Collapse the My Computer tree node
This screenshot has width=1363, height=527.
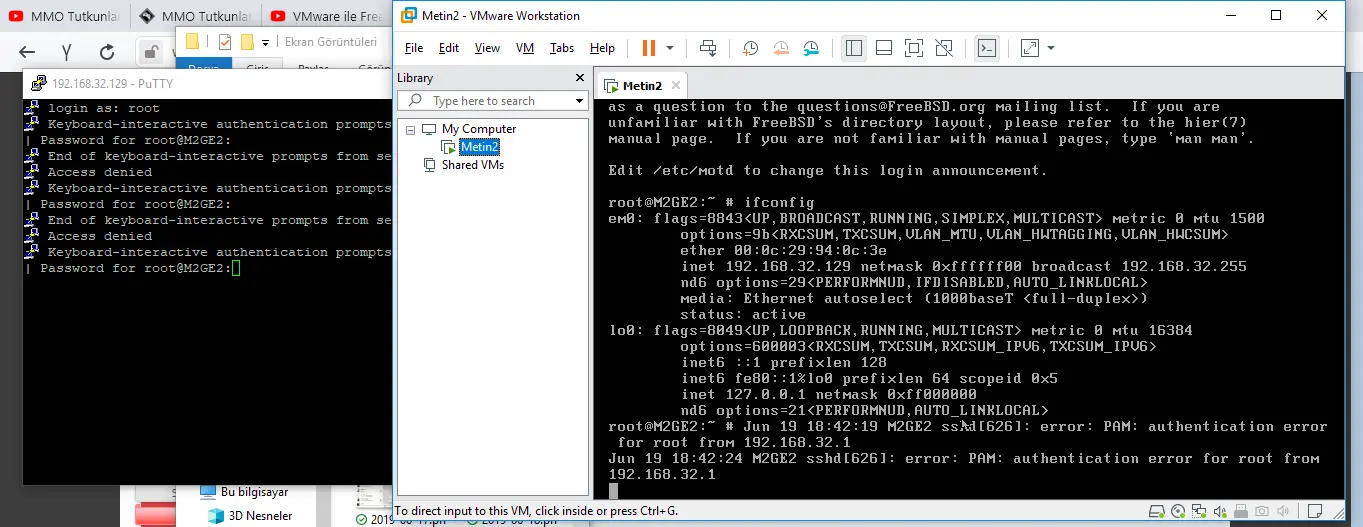click(410, 130)
